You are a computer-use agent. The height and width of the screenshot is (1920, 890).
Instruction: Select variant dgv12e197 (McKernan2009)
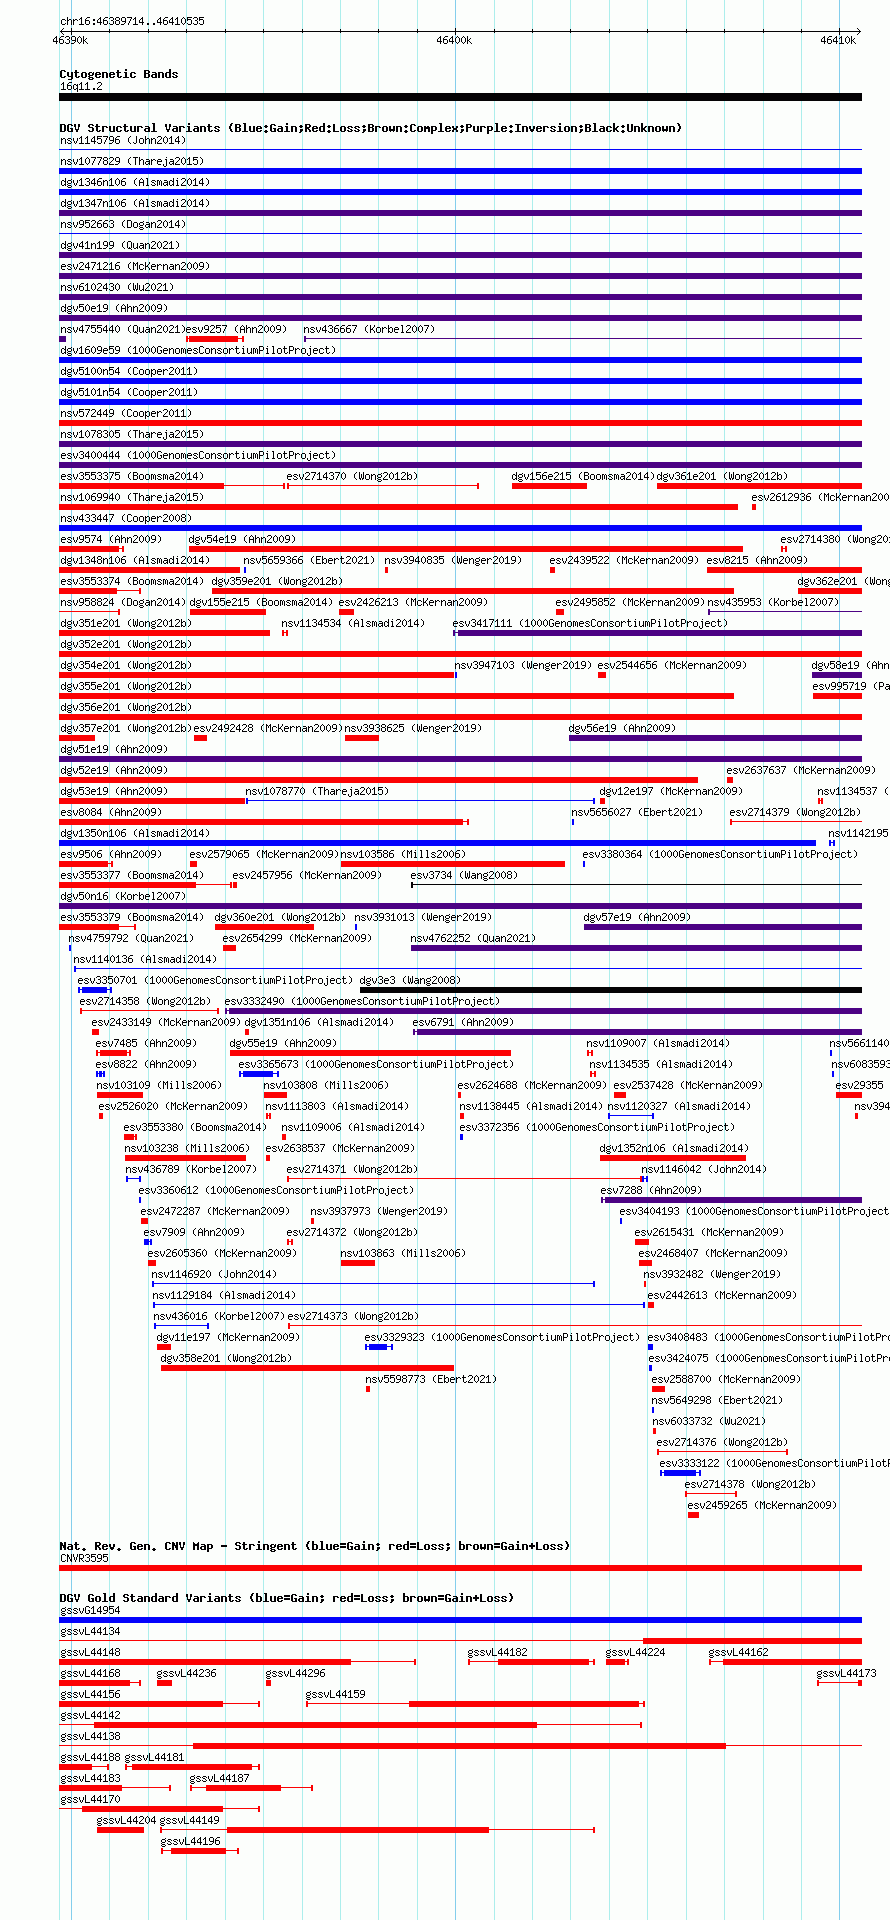(671, 791)
